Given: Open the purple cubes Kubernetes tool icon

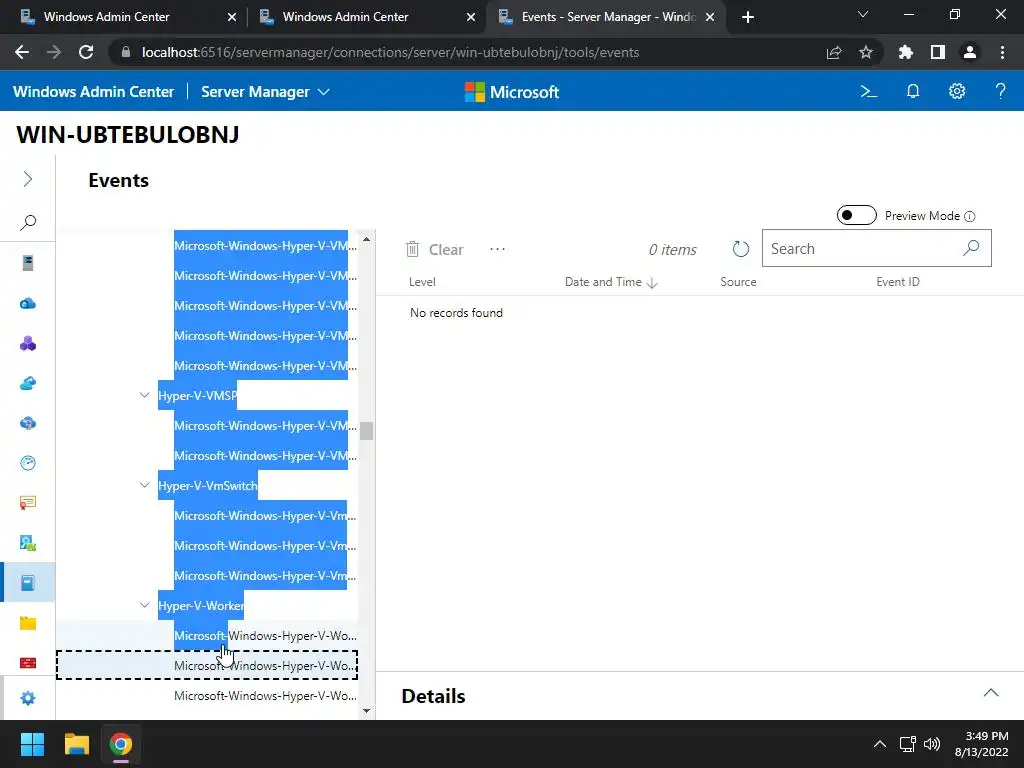Looking at the screenshot, I should (27, 344).
